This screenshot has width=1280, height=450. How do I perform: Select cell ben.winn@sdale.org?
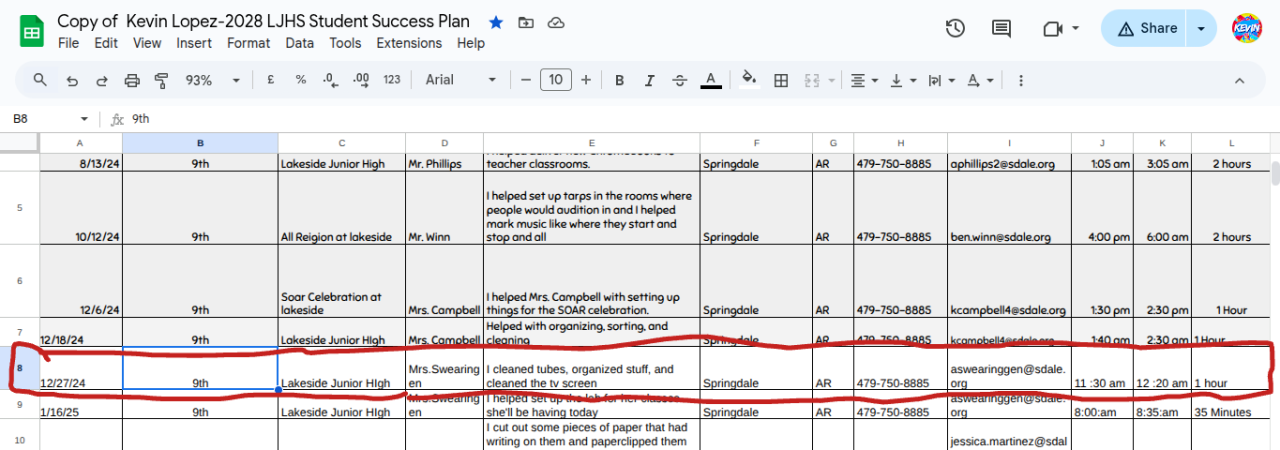point(1009,208)
